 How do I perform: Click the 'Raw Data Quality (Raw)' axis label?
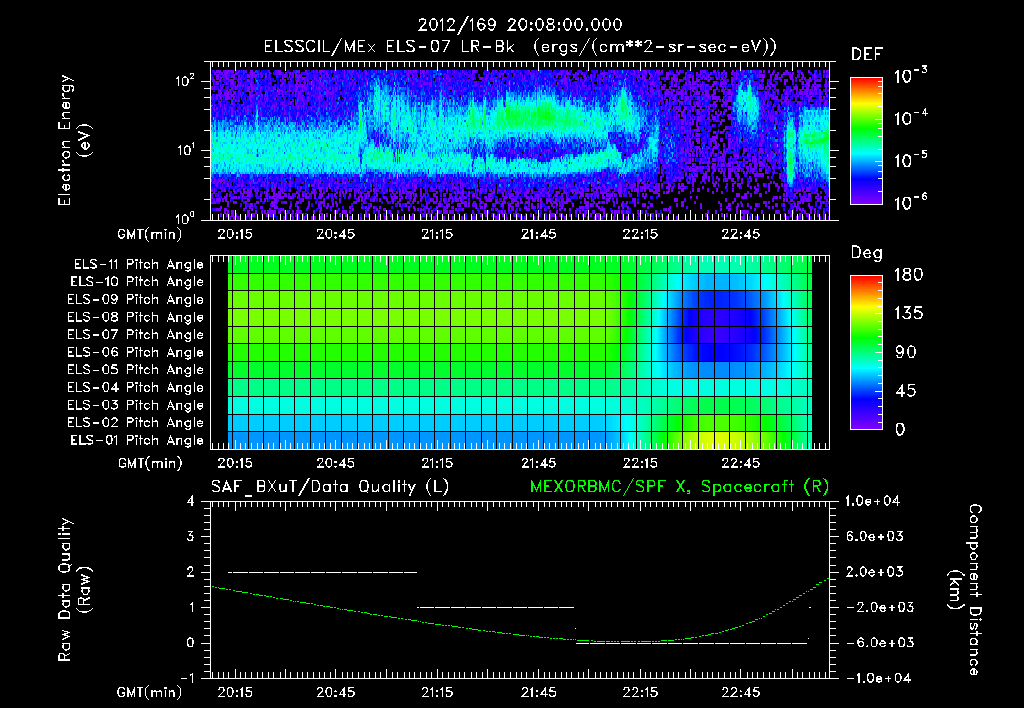tap(74, 590)
